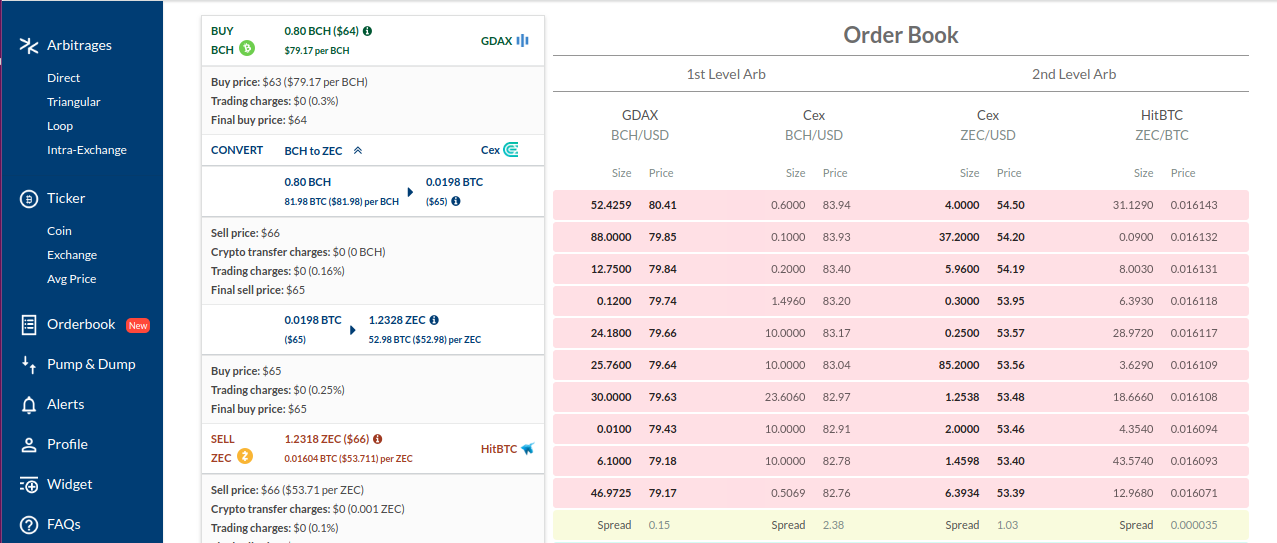This screenshot has width=1277, height=543.
Task: Click the Profile person icon
Action: (28, 444)
